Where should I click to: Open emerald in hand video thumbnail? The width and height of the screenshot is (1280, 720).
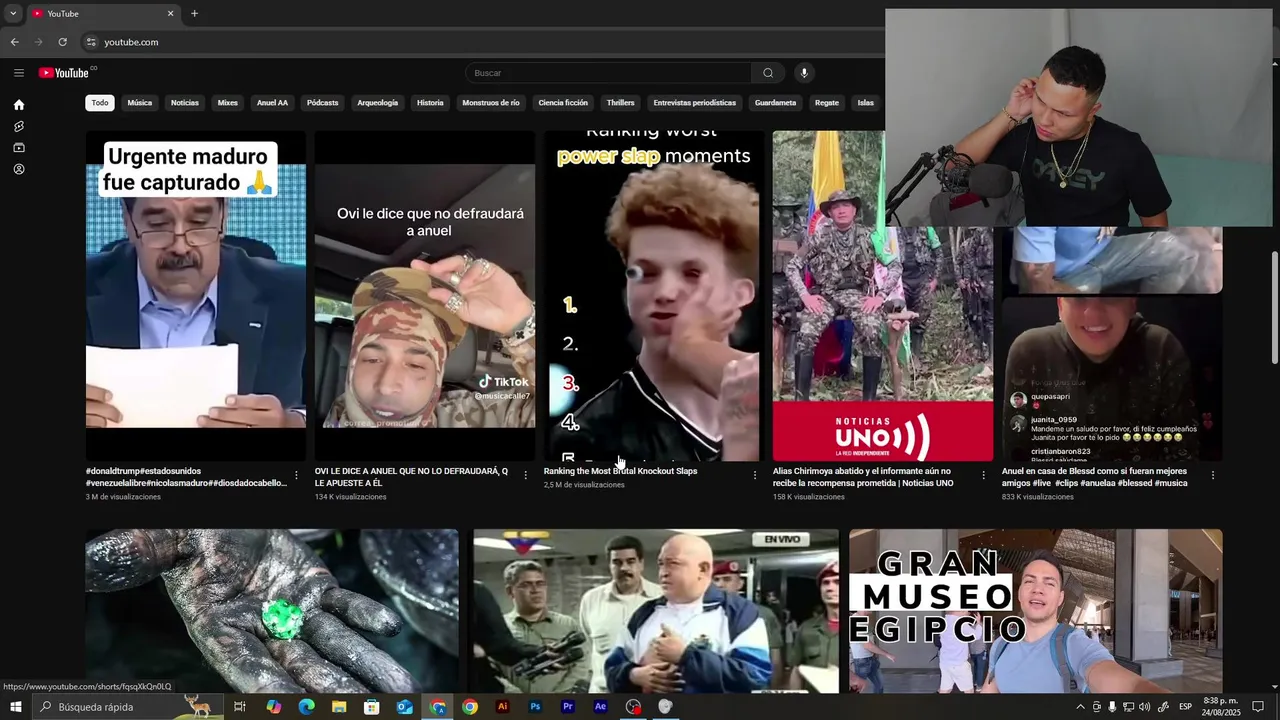(x=272, y=611)
